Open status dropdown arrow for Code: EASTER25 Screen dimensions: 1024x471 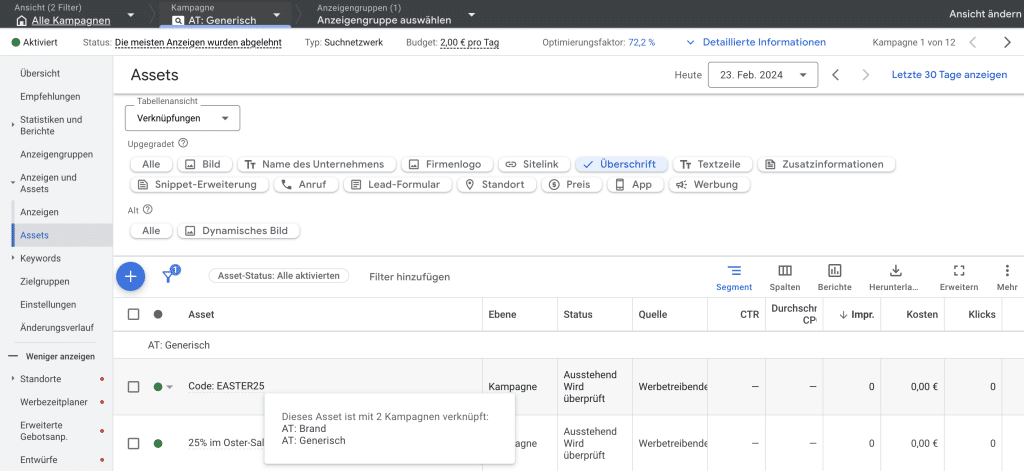pos(170,387)
